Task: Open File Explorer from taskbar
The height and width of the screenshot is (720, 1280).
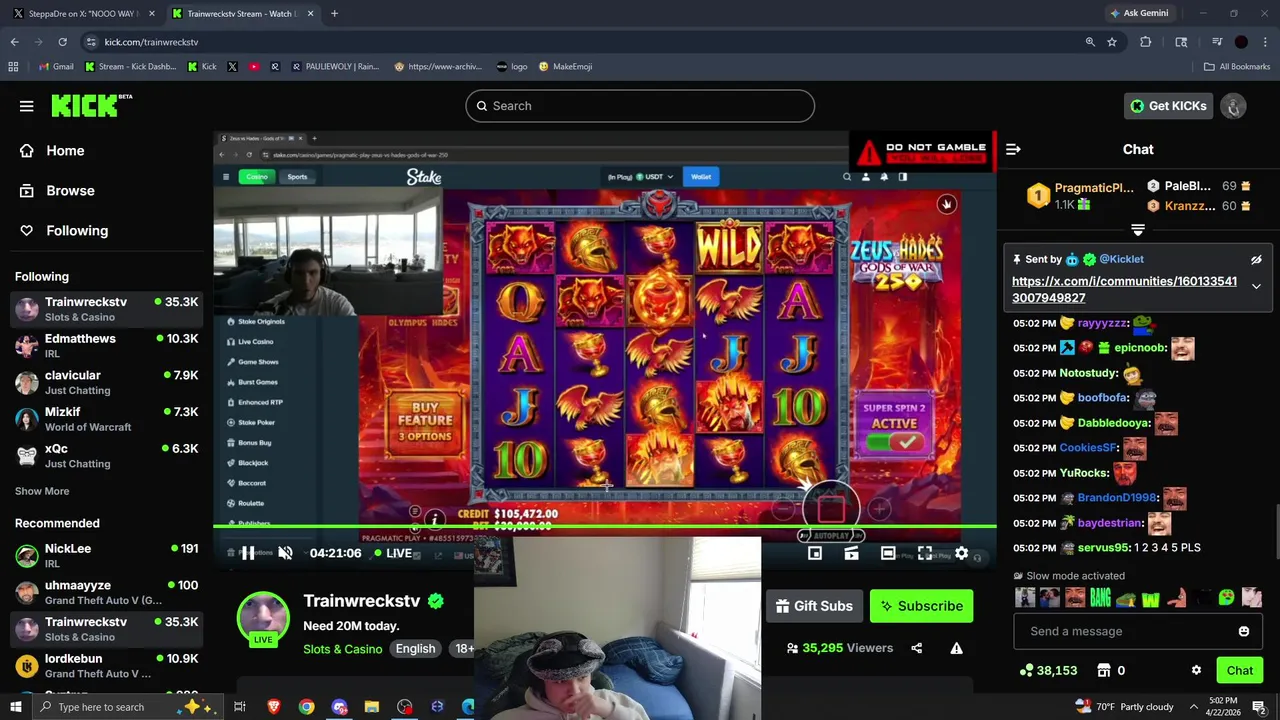Action: tap(371, 707)
